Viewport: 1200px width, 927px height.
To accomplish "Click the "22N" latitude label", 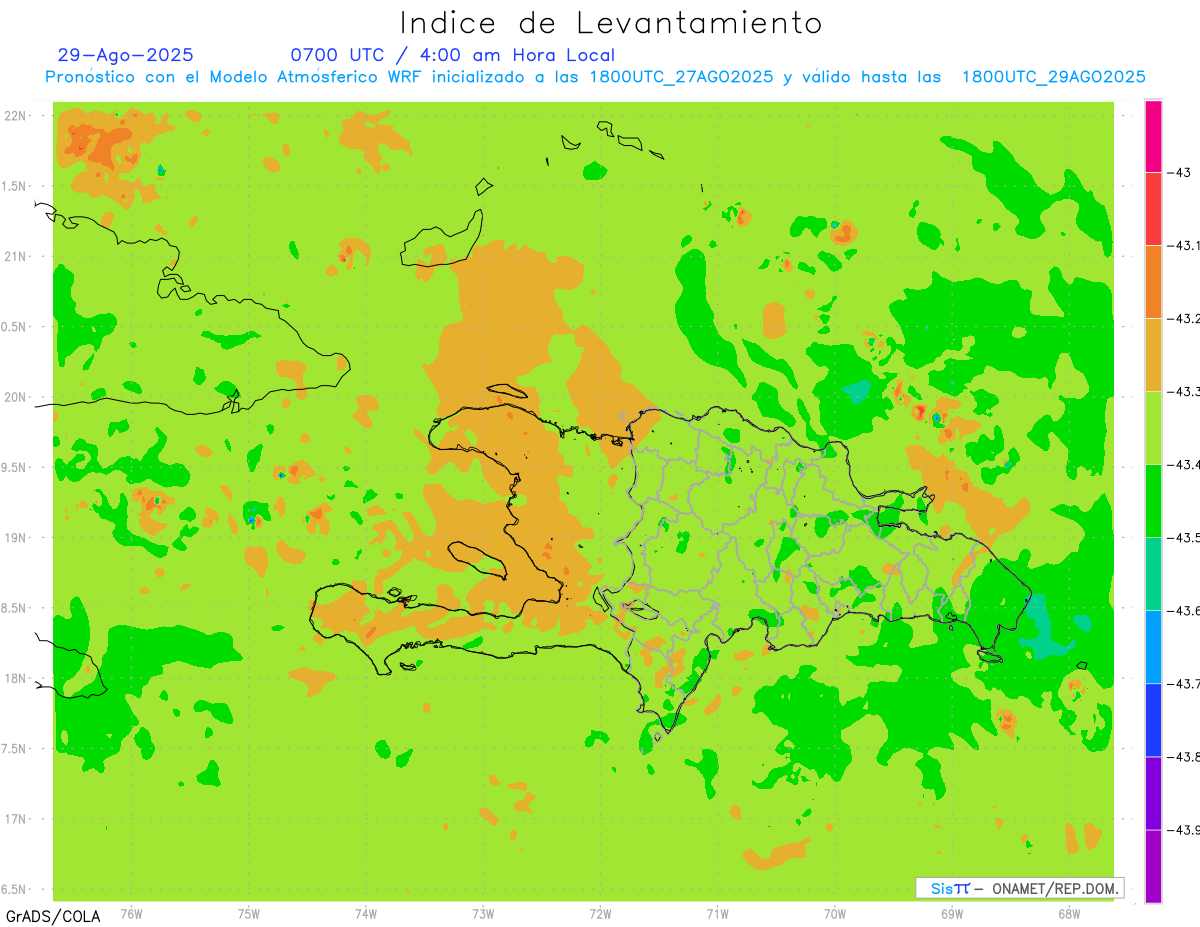I will (16, 116).
